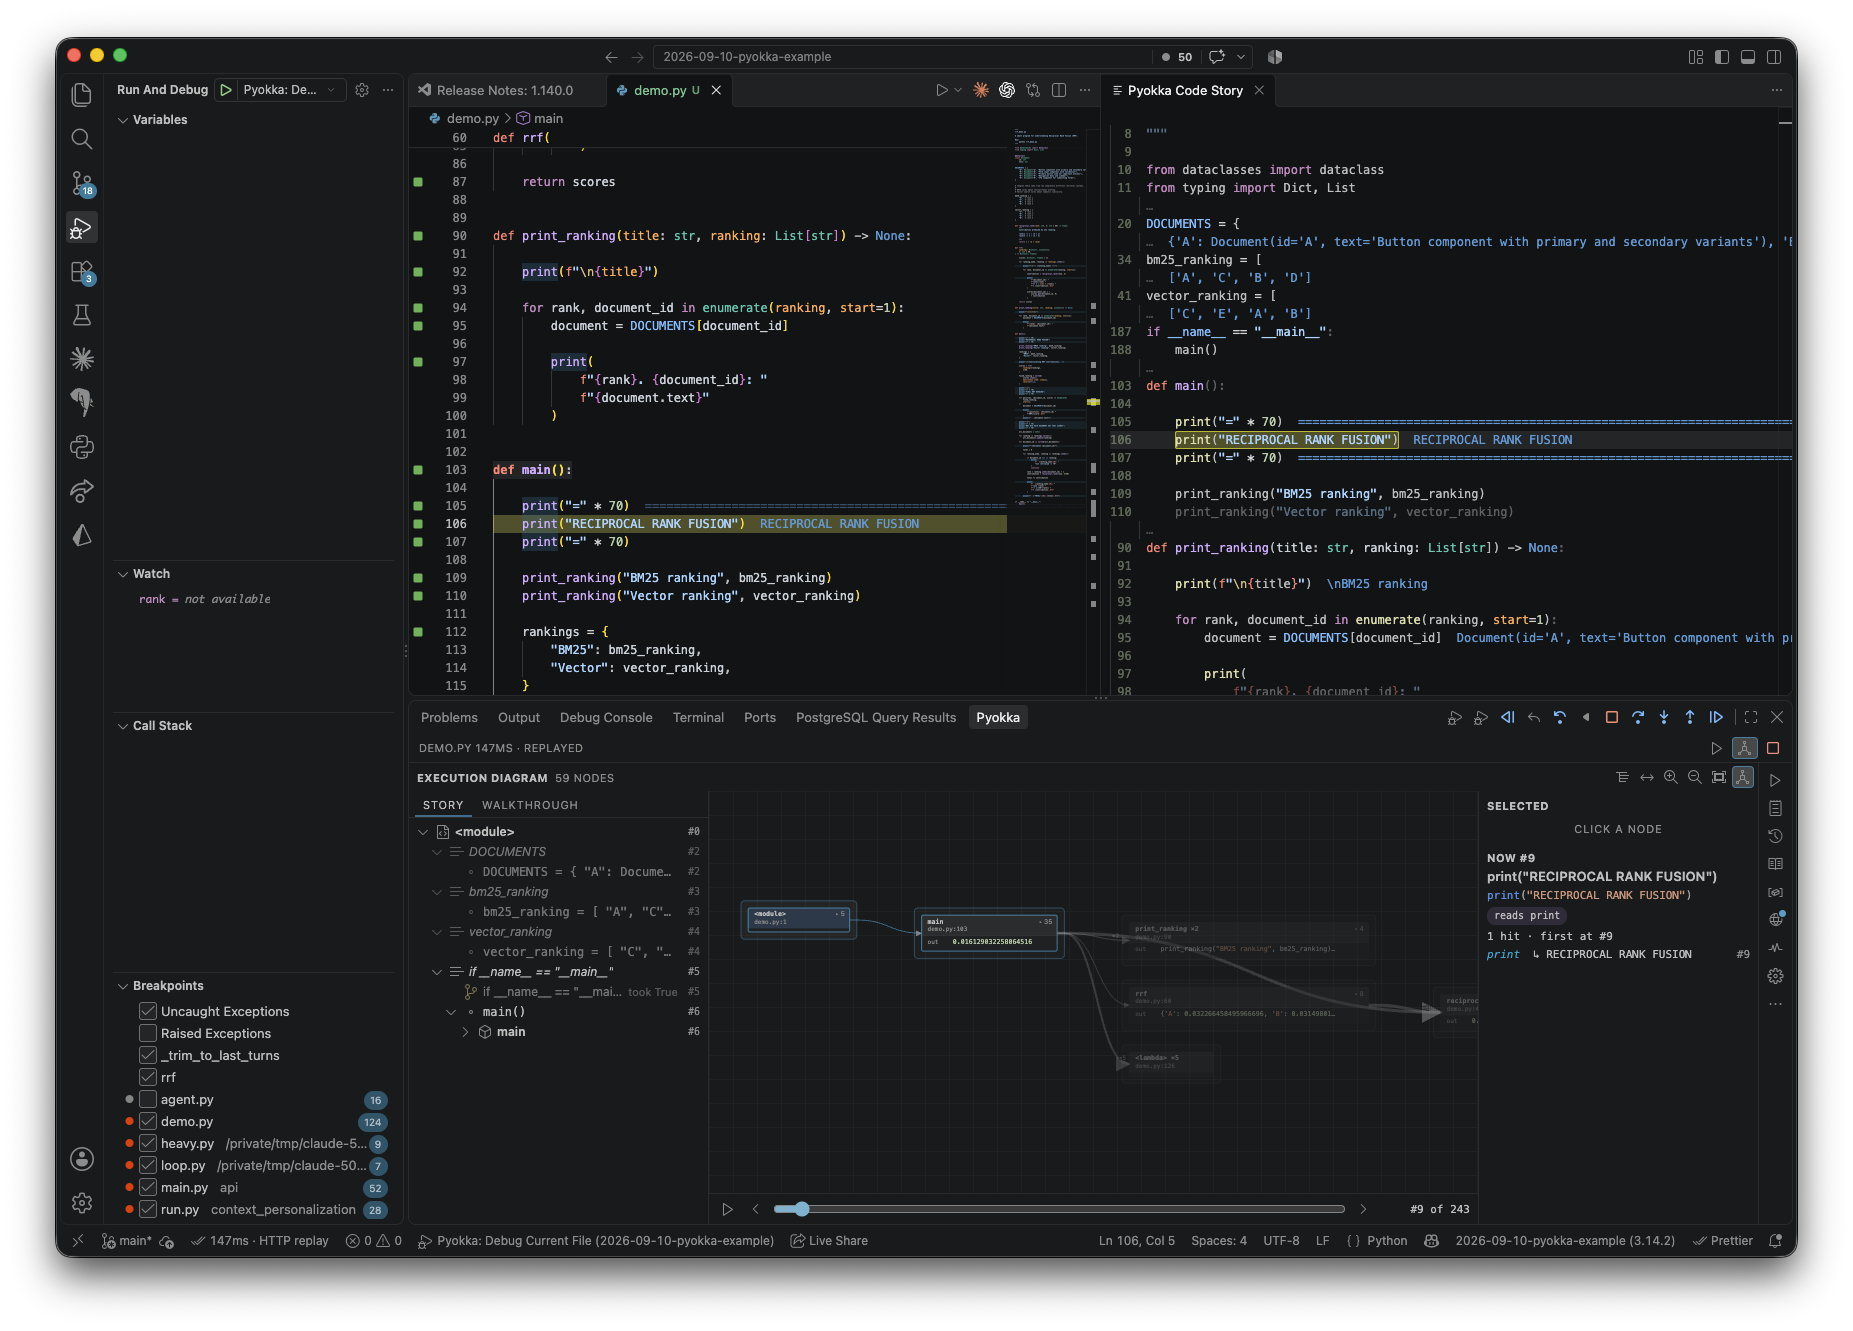Maximize the bottom panel size

tap(1750, 717)
